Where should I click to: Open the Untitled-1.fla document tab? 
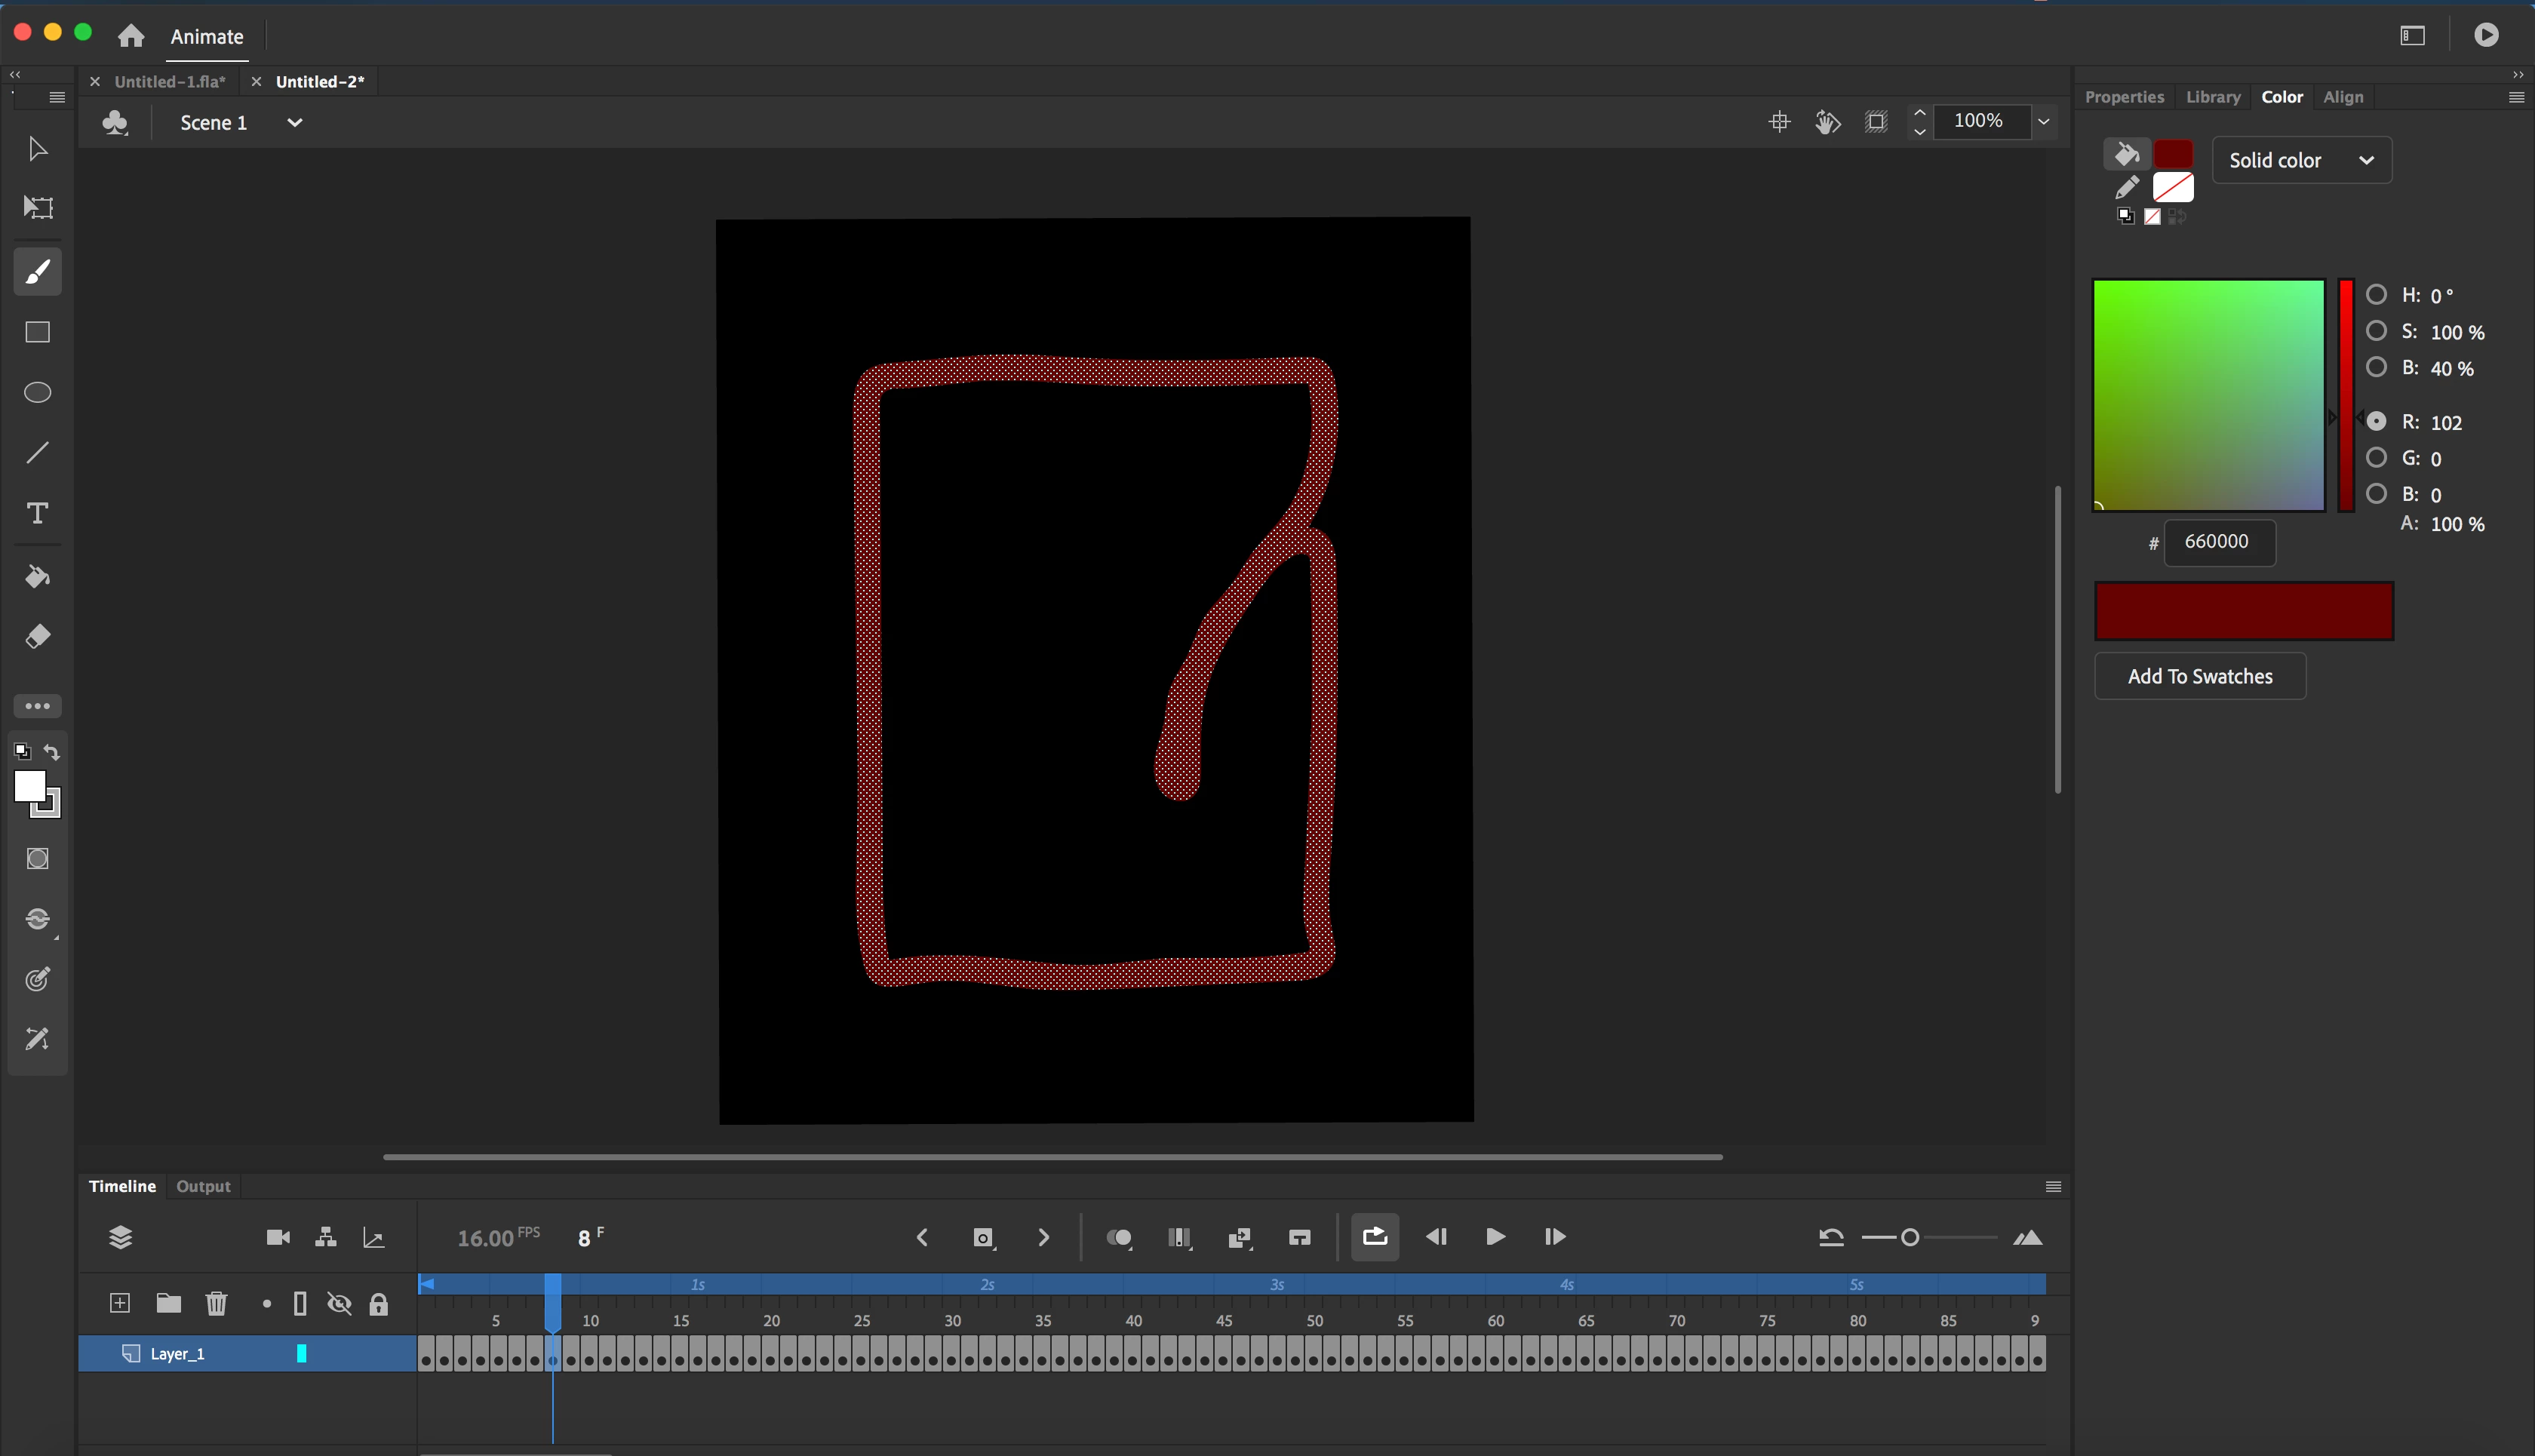coord(170,82)
